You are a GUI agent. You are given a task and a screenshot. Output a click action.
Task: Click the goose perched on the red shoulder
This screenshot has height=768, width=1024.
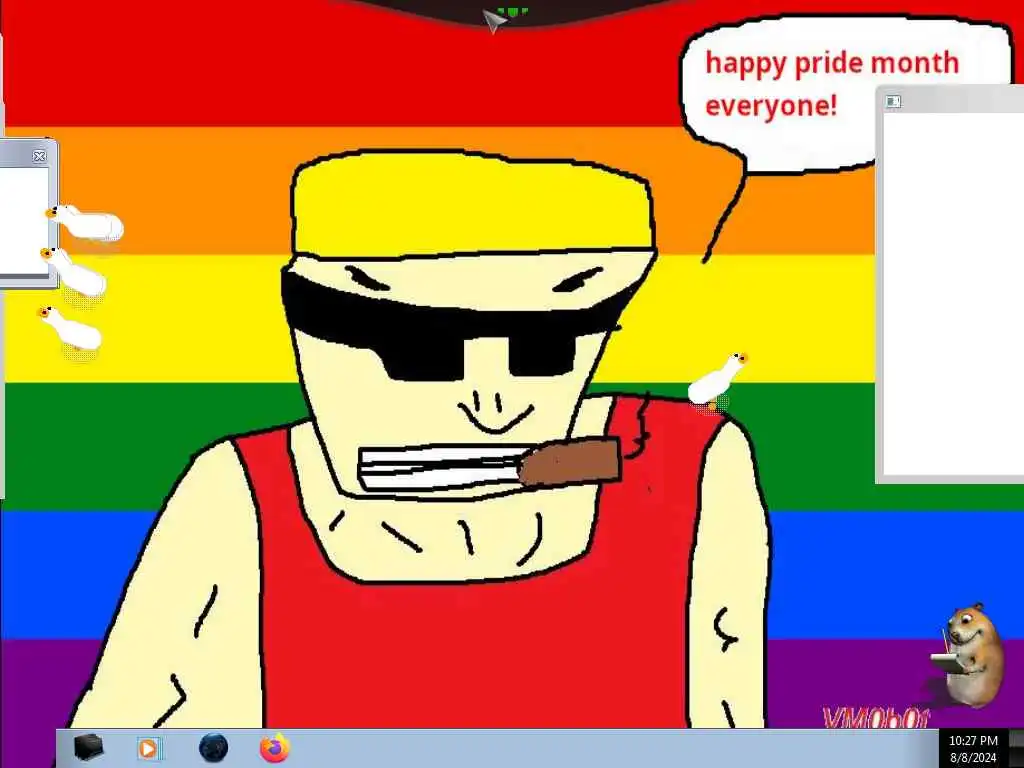point(716,382)
